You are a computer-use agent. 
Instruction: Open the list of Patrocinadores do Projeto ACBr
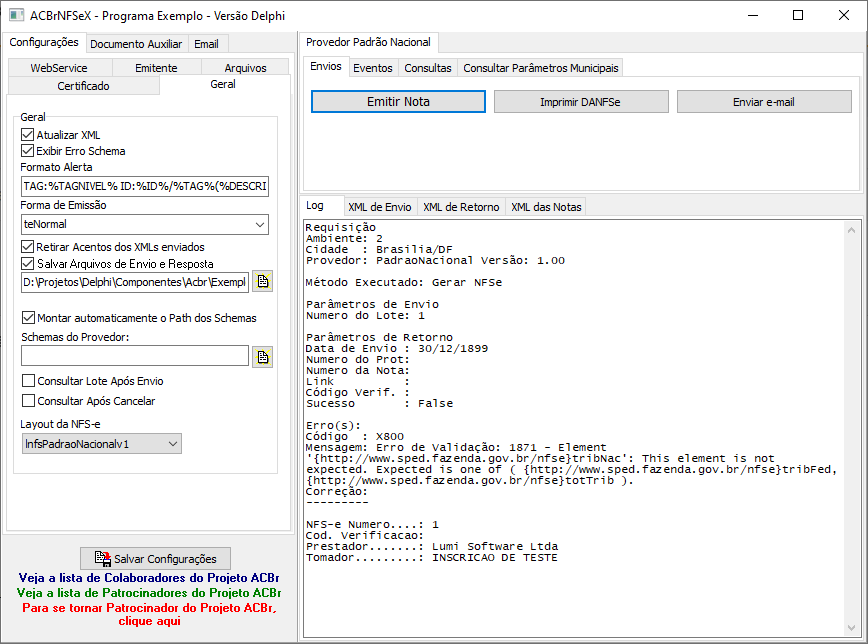point(149,593)
